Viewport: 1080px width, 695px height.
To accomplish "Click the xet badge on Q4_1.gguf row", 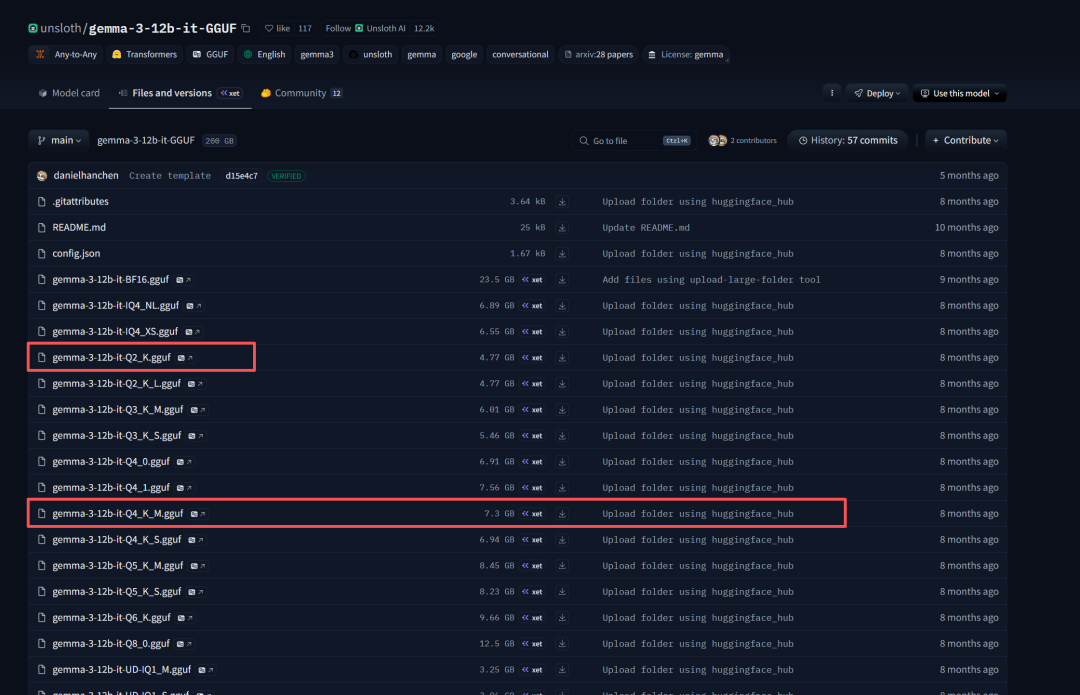I will click(532, 488).
